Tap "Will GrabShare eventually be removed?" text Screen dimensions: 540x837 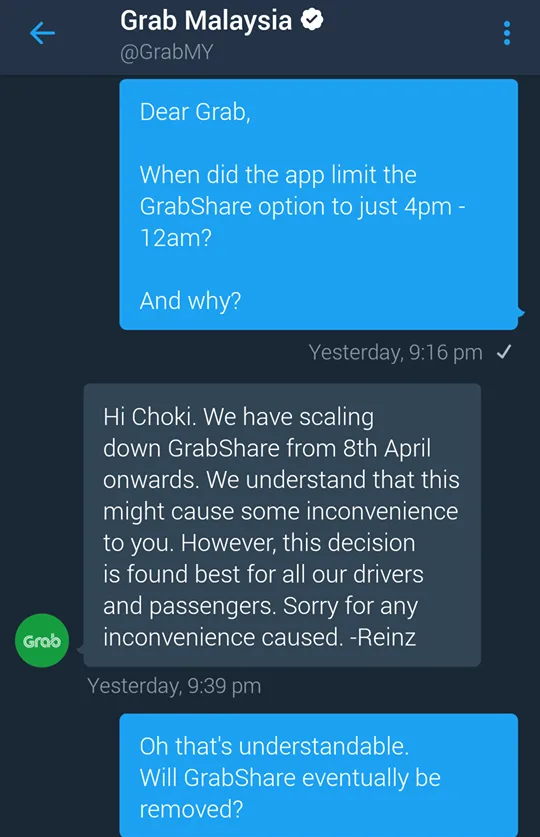pyautogui.click(x=290, y=794)
